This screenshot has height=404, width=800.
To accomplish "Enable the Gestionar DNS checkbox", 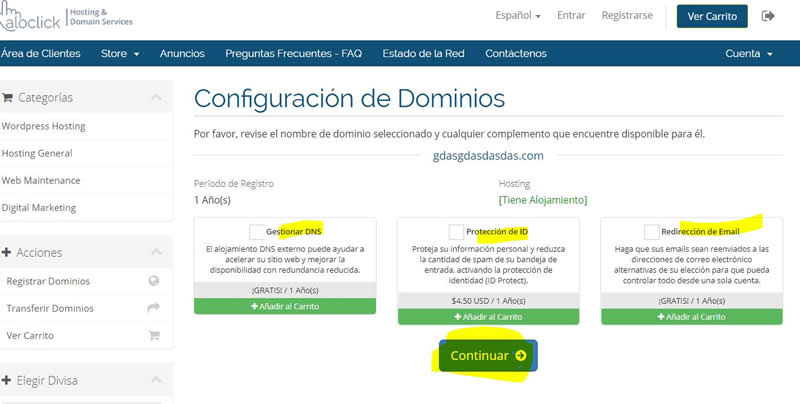I will [257, 232].
